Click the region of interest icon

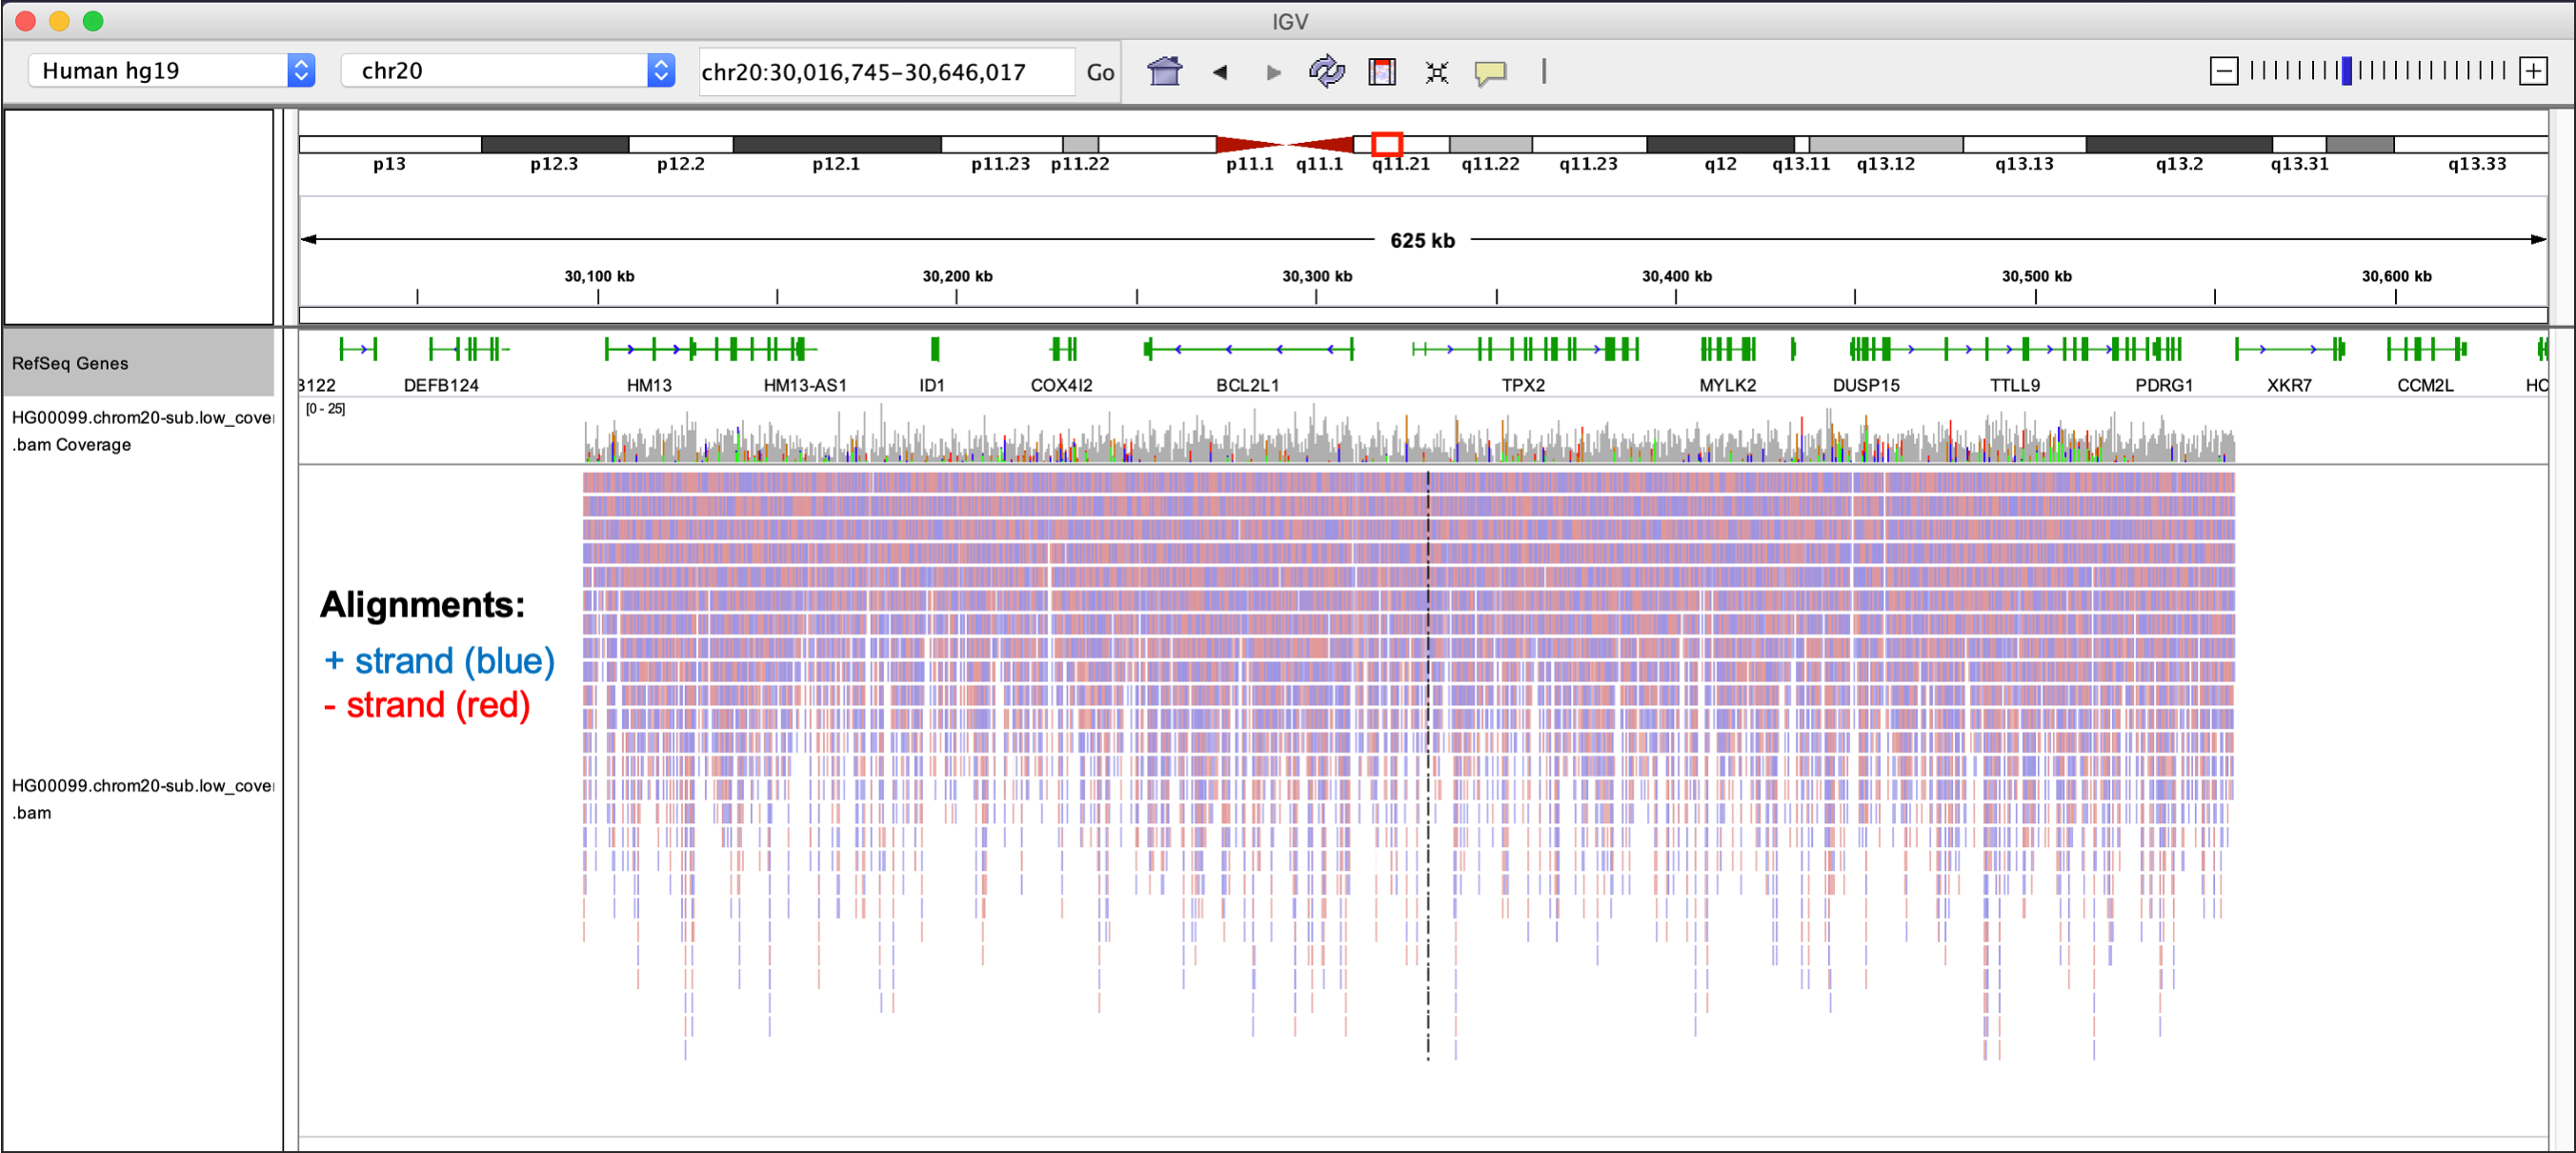click(1381, 72)
